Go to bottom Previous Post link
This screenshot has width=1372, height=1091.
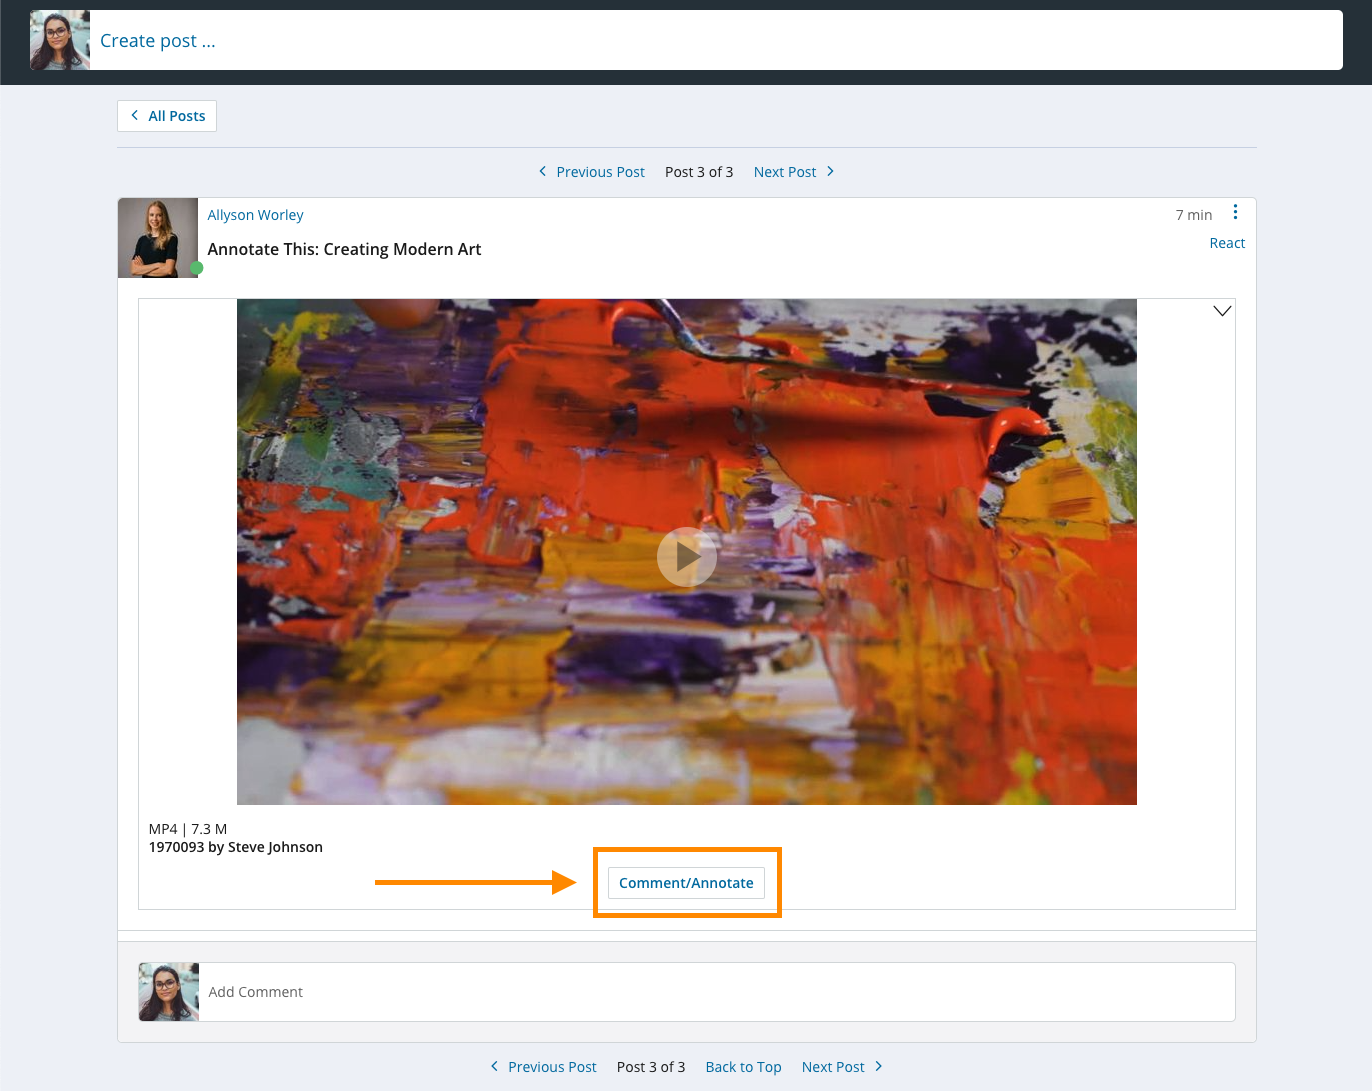click(552, 1067)
